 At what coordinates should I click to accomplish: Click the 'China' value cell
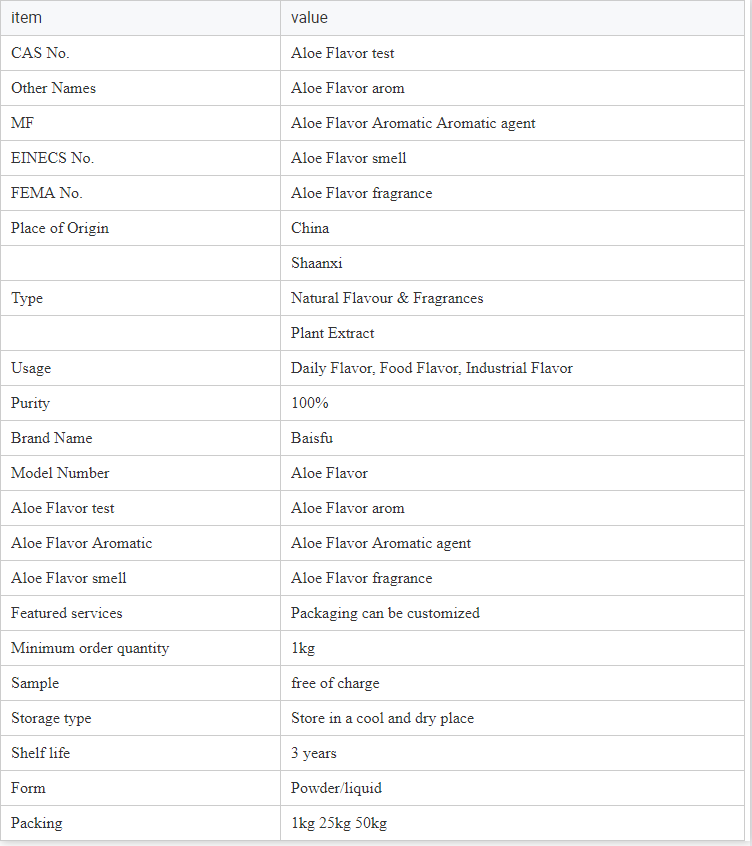(x=512, y=228)
